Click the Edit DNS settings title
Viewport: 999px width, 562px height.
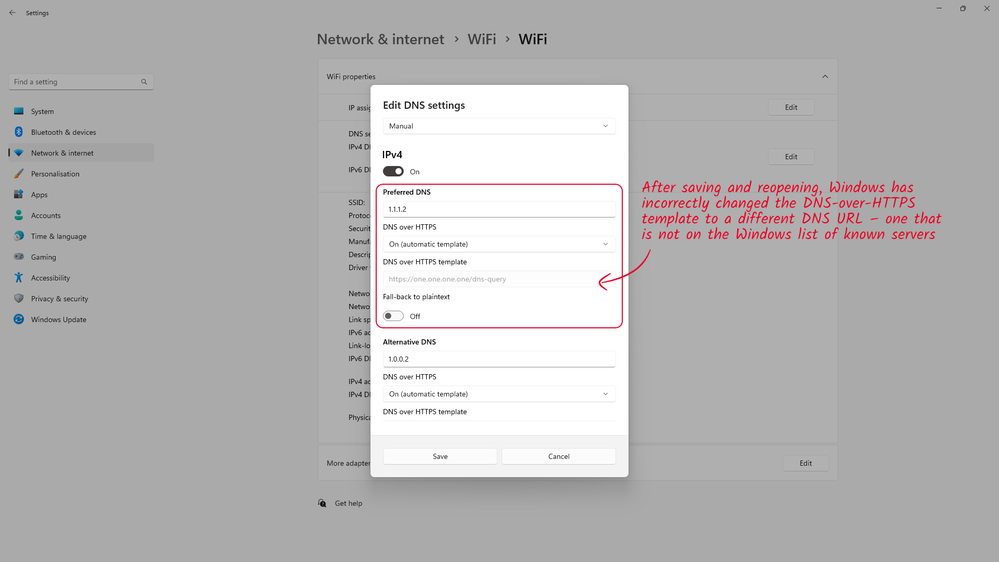pos(424,105)
